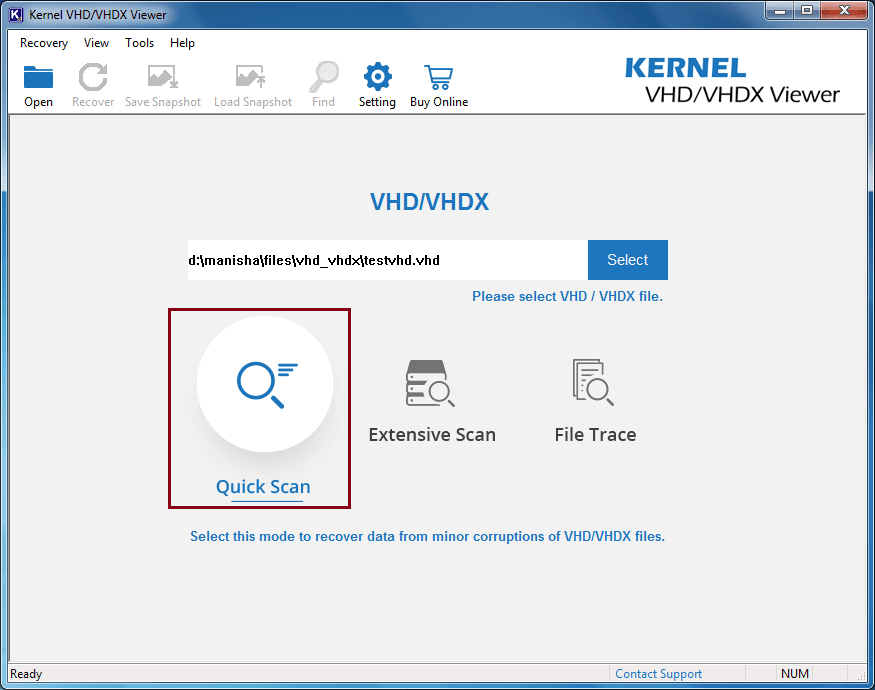Click the minor corruptions mode description text
This screenshot has width=875, height=690.
[427, 536]
